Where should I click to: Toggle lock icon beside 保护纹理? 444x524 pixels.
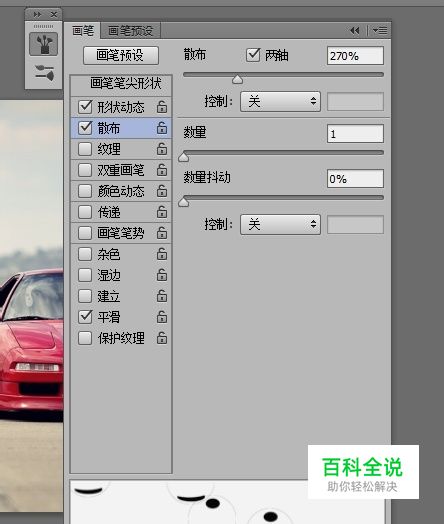(162, 338)
